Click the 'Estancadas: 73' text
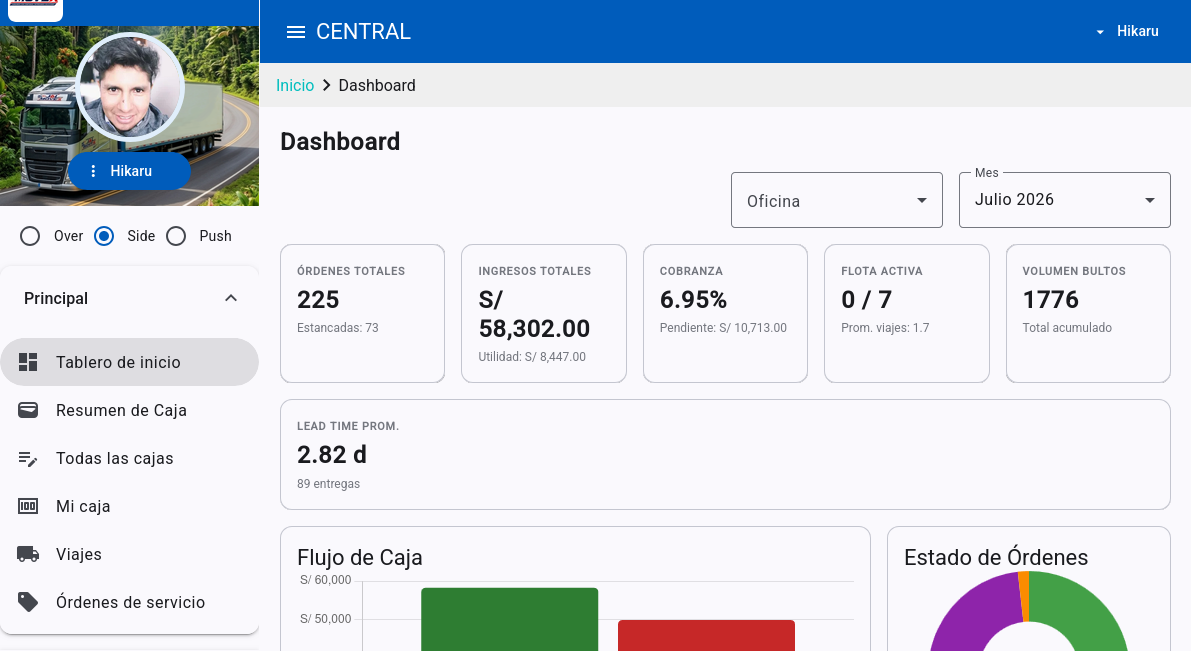Screen dimensions: 1191x651 [x=337, y=328]
